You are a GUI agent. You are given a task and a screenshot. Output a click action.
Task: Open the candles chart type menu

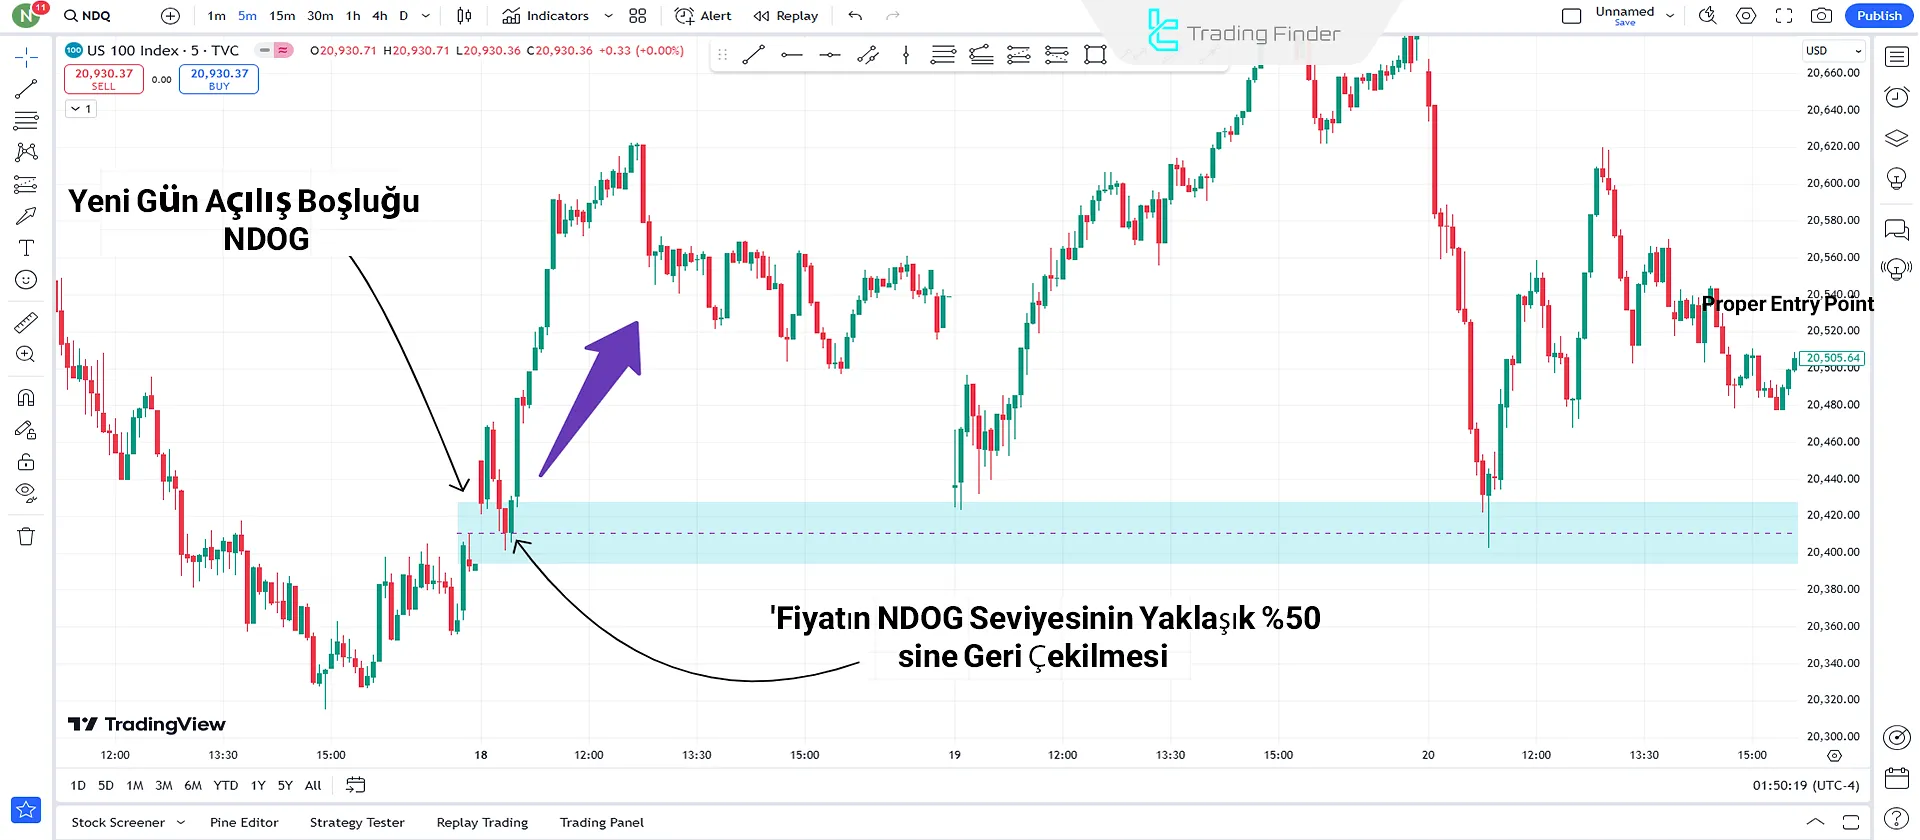(x=464, y=16)
